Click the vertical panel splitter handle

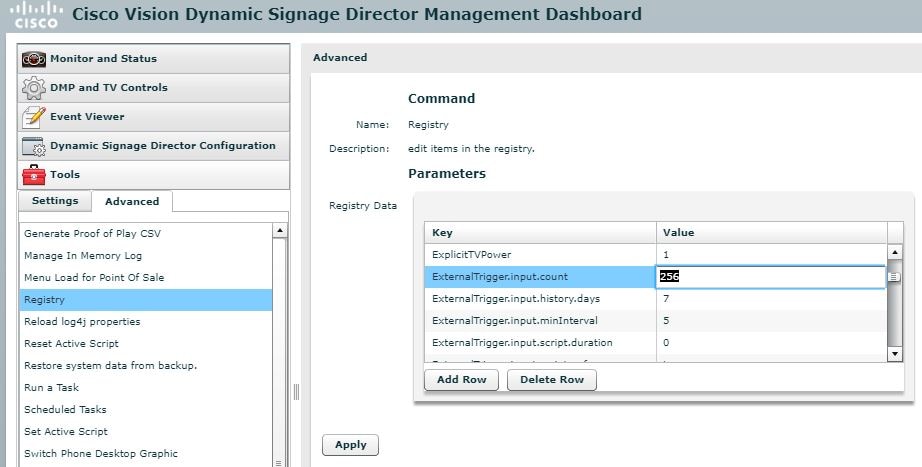tap(296, 392)
